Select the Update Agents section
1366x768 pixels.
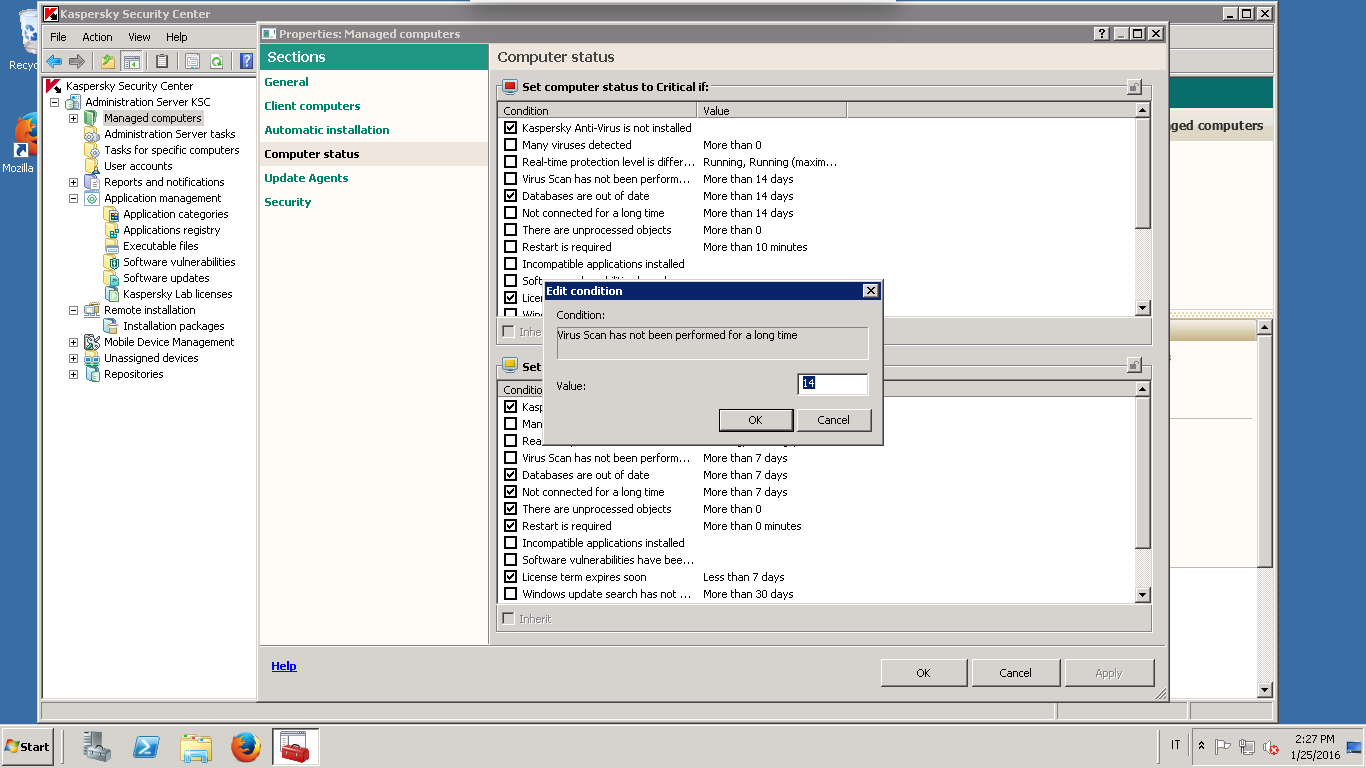(x=306, y=178)
